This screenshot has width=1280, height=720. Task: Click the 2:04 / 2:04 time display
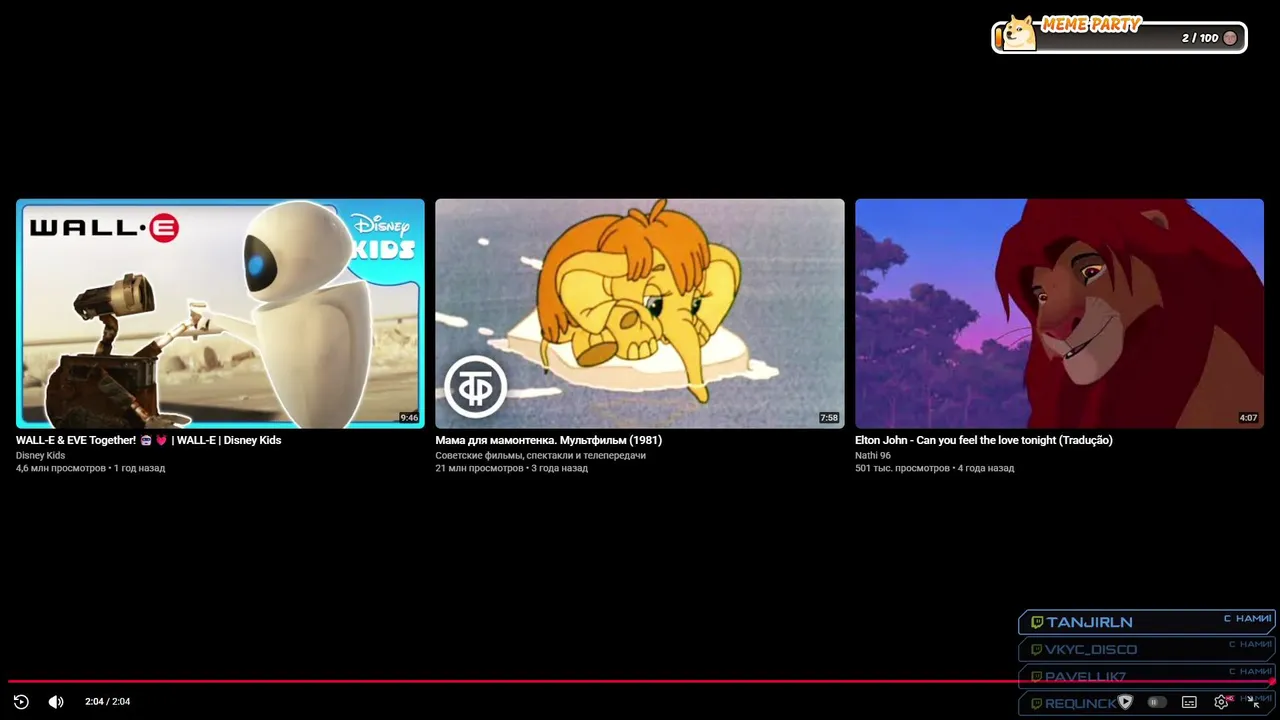point(107,702)
